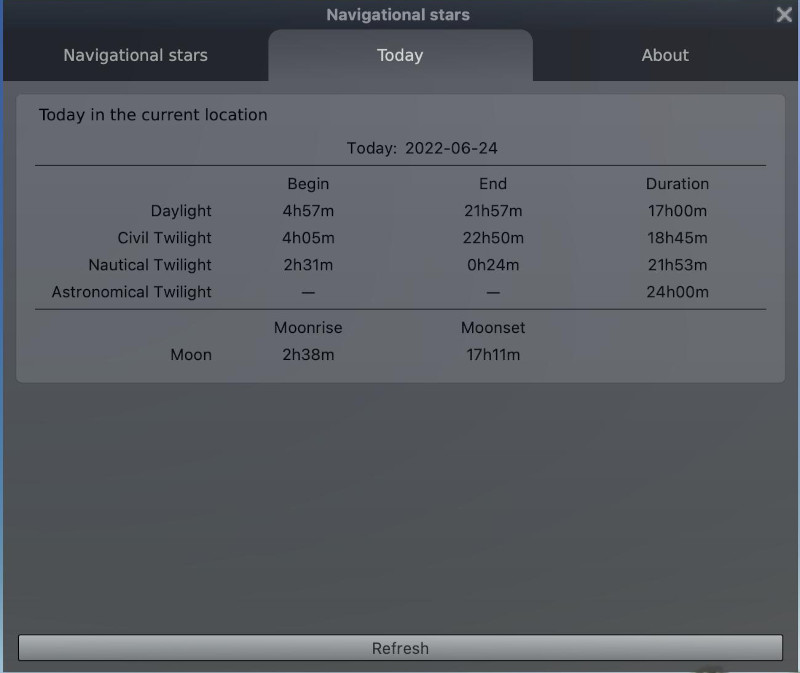Click the Begin column header
Viewport: 800px width, 673px height.
click(x=308, y=184)
